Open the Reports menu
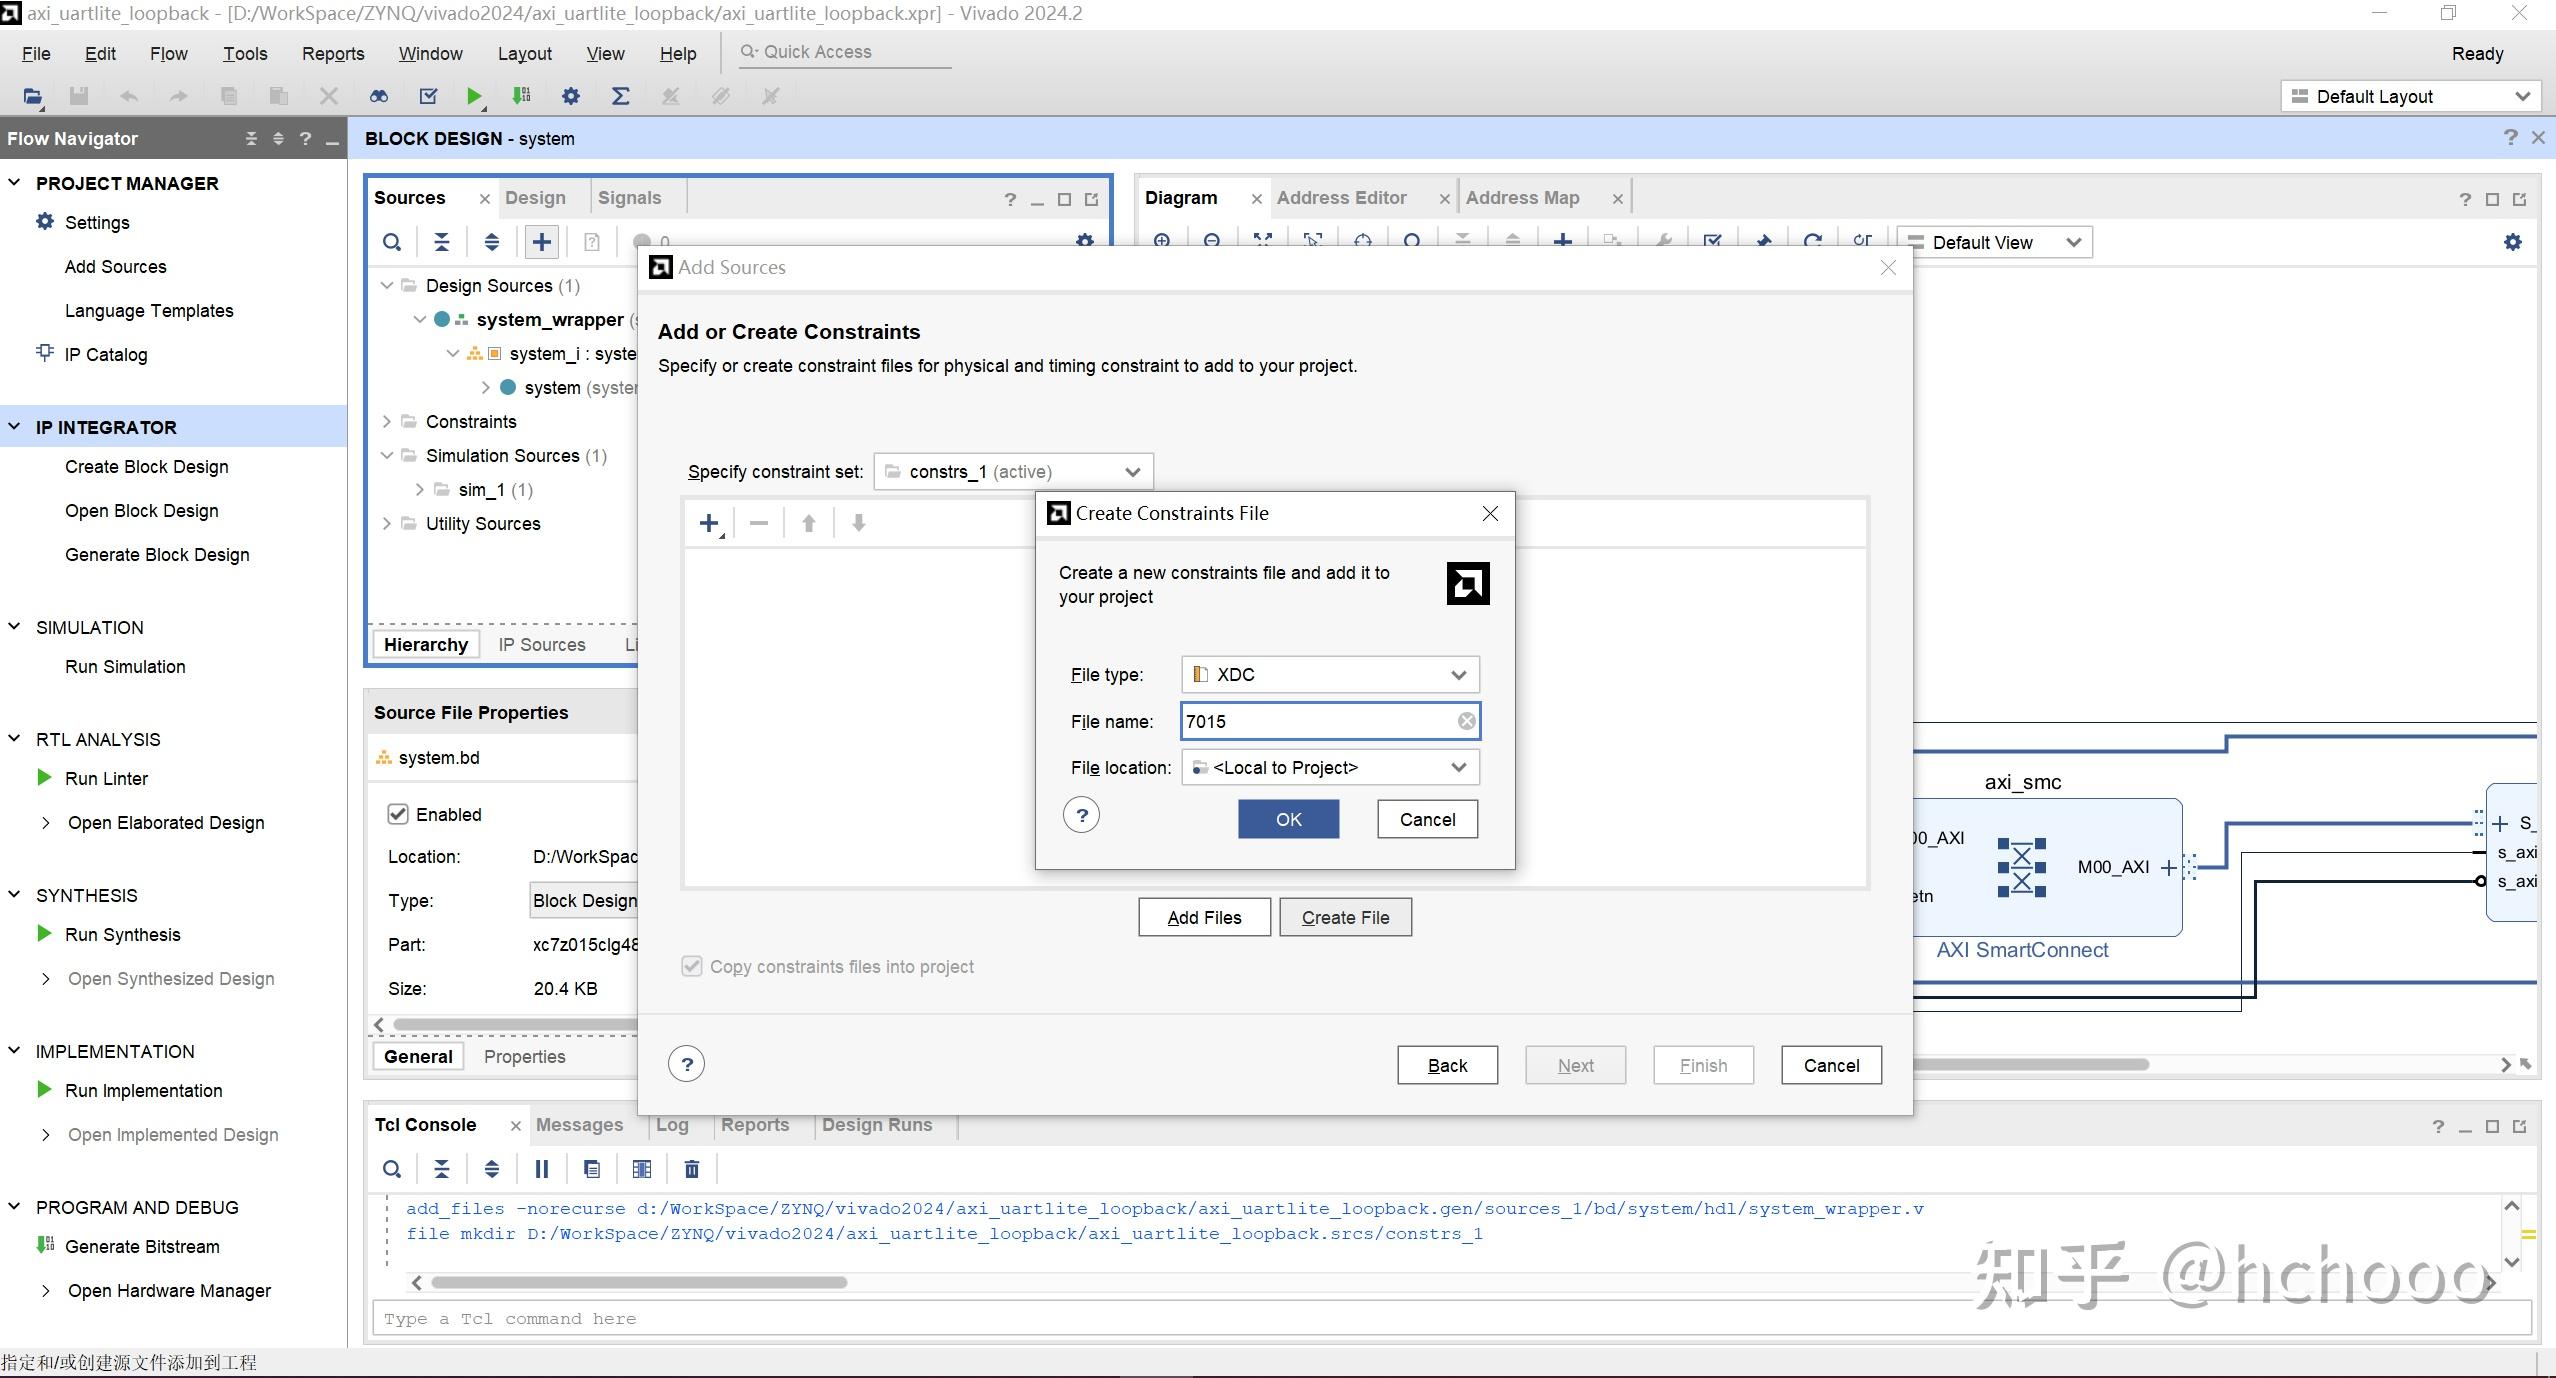The image size is (2556, 1378). click(x=332, y=54)
